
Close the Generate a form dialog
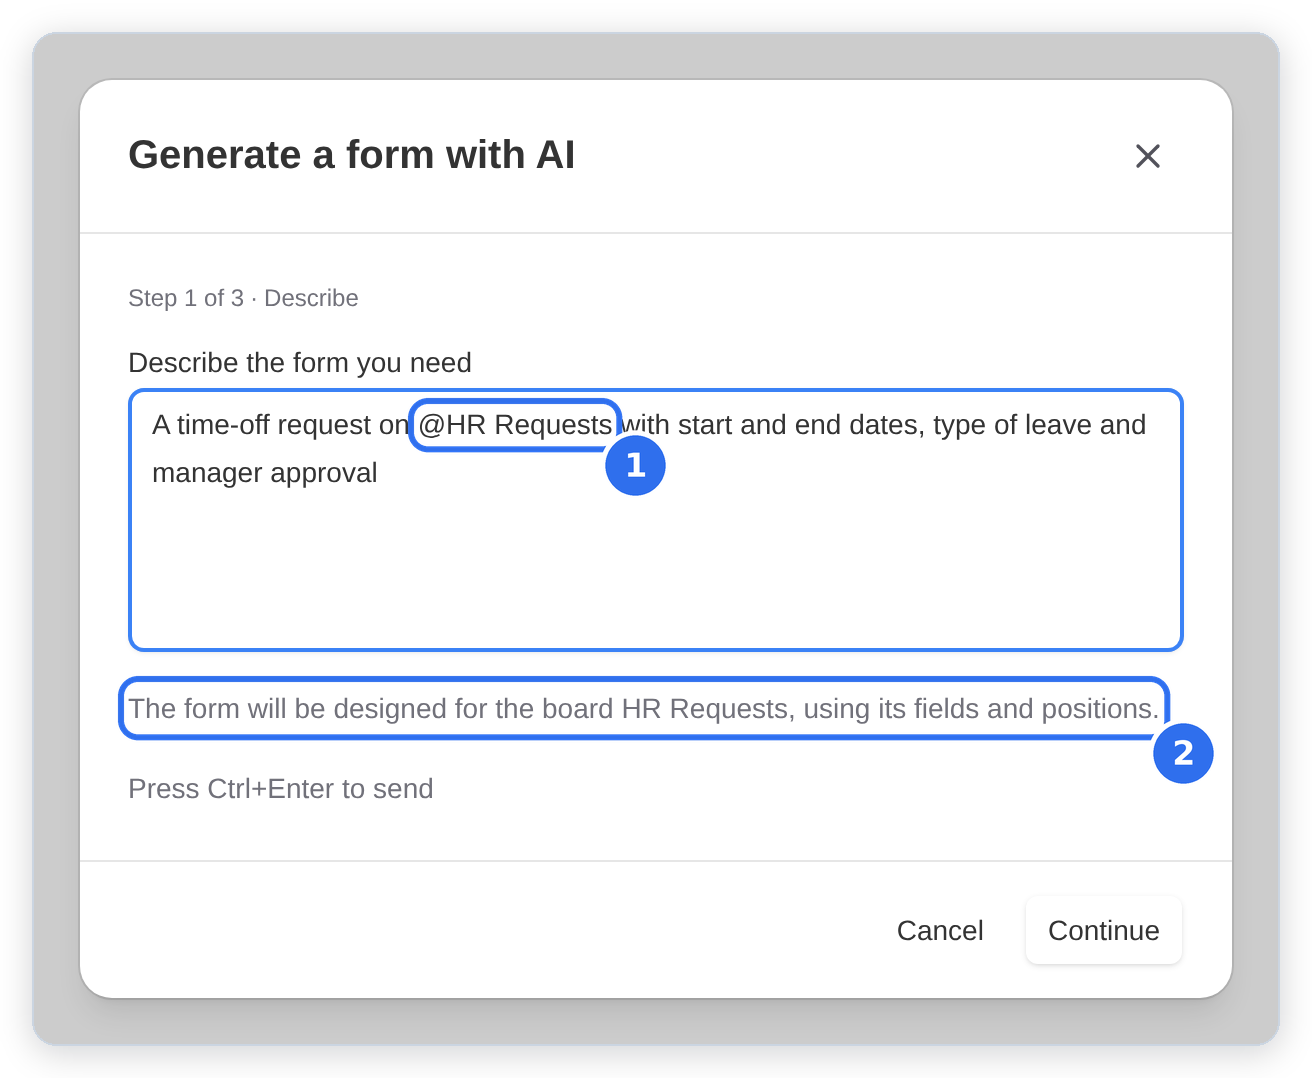(x=1147, y=156)
